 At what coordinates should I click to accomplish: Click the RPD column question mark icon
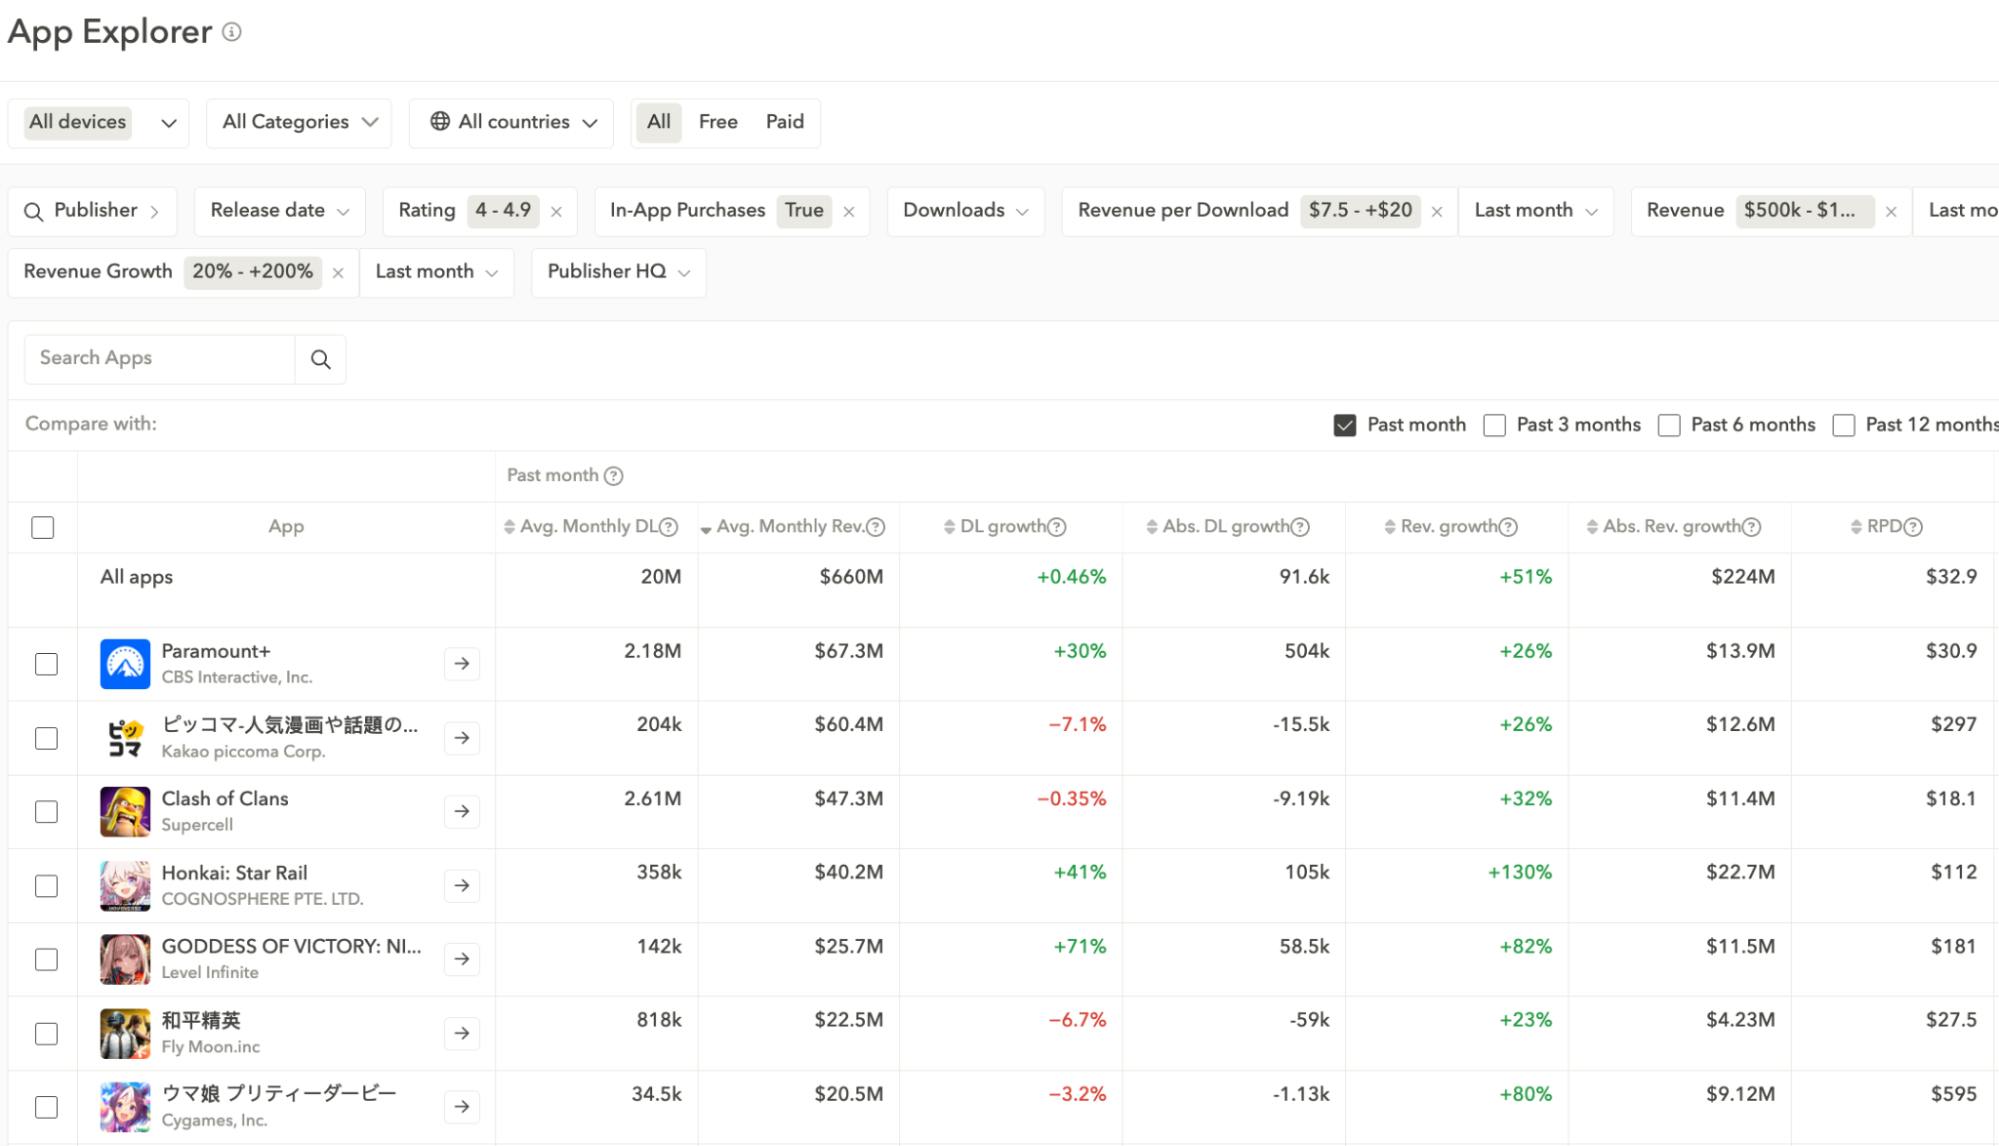[1911, 526]
